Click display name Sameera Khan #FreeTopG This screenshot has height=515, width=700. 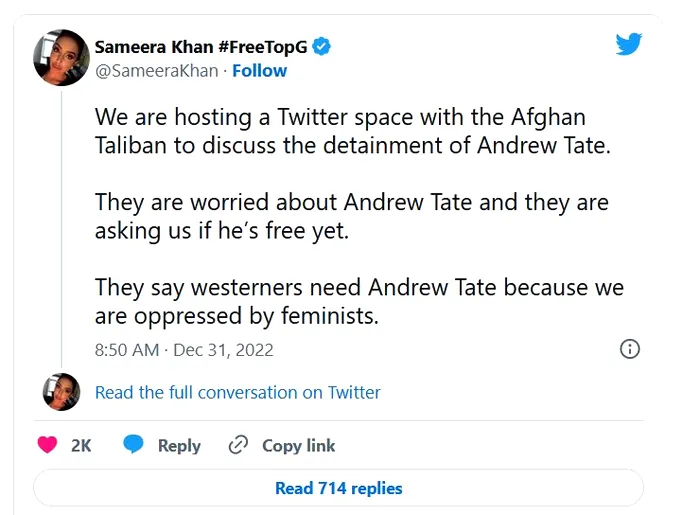[x=200, y=46]
